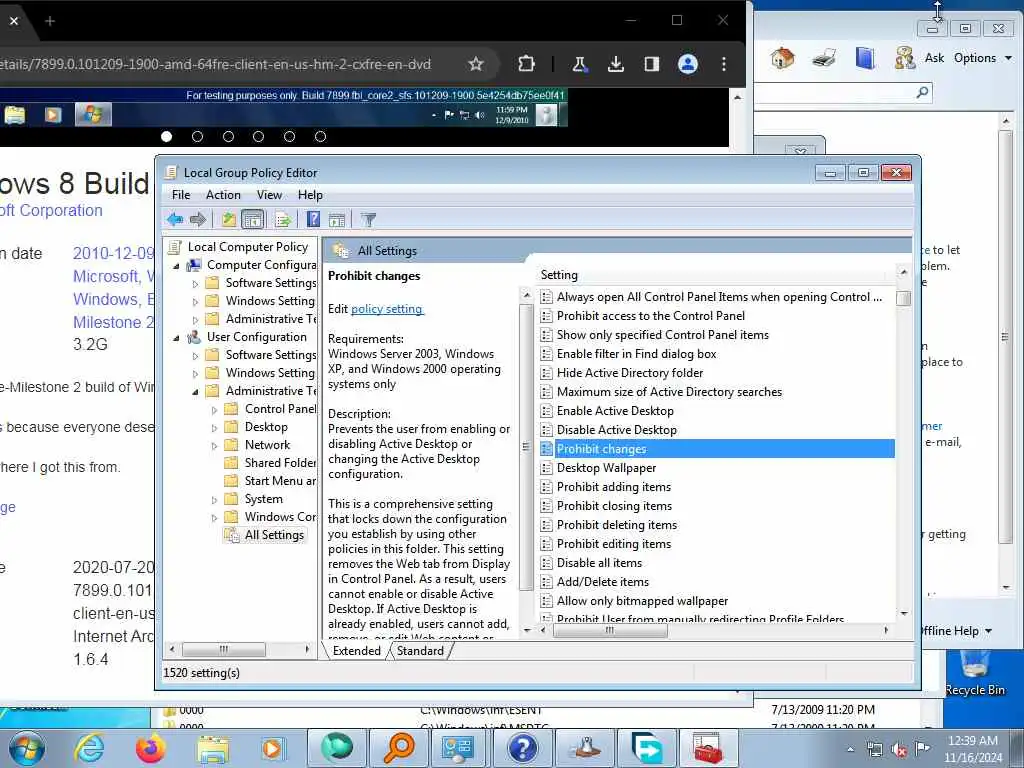Bookmark this page with Chrome star icon
1024x768 pixels.
click(x=476, y=64)
